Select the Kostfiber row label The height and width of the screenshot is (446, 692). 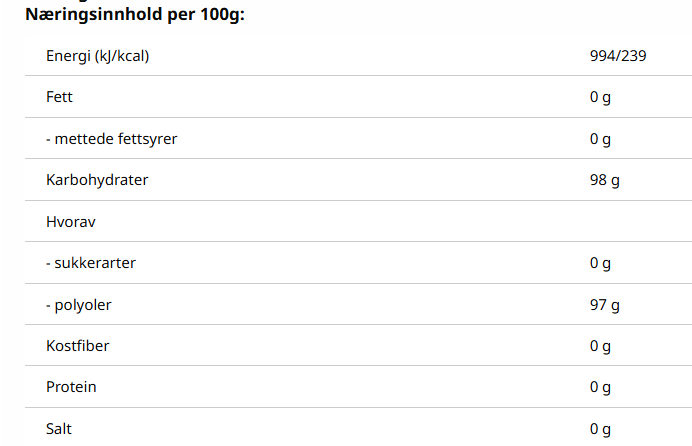click(x=78, y=346)
